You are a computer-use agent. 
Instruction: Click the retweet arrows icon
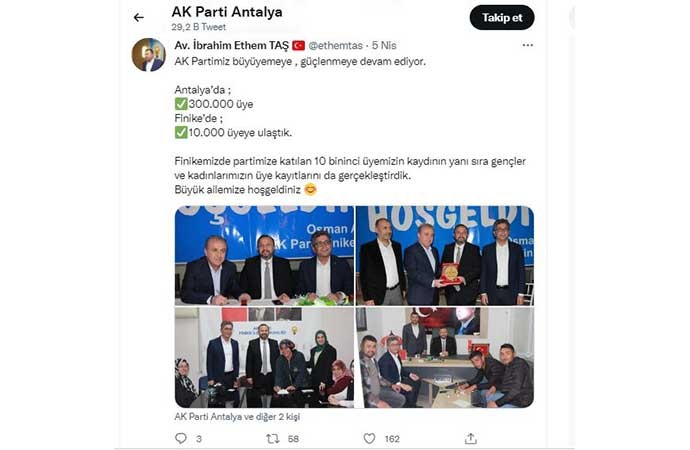272,438
